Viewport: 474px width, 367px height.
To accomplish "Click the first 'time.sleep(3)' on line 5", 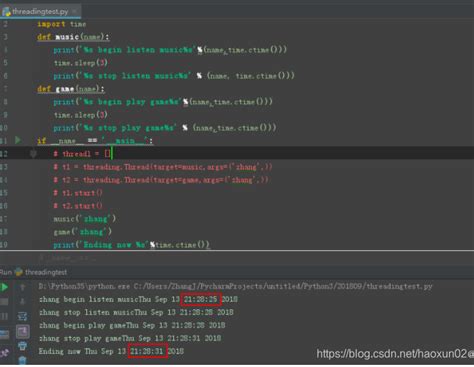I will [81, 63].
